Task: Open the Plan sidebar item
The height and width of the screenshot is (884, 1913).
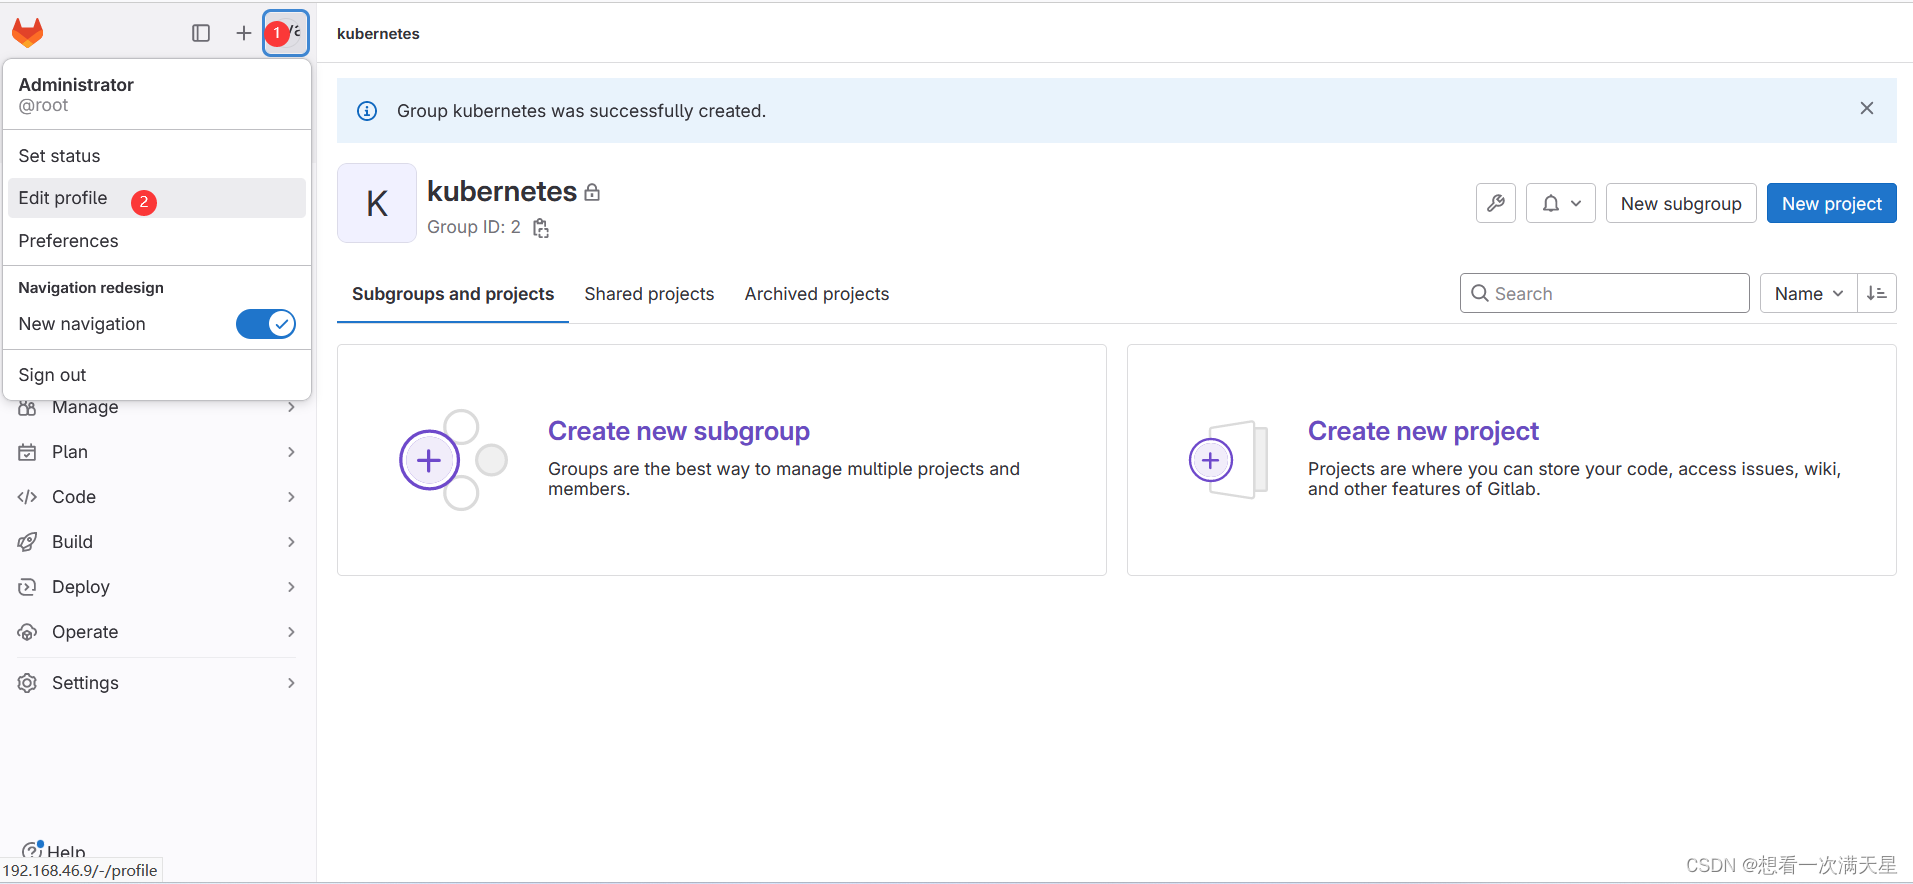Action: click(157, 452)
